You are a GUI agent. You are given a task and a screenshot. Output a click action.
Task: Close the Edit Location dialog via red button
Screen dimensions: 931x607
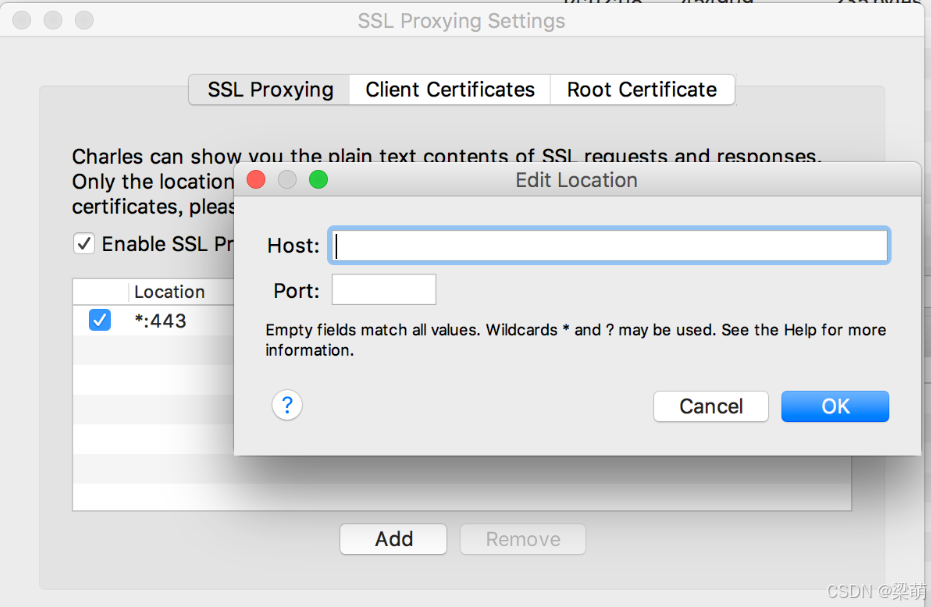pyautogui.click(x=256, y=179)
